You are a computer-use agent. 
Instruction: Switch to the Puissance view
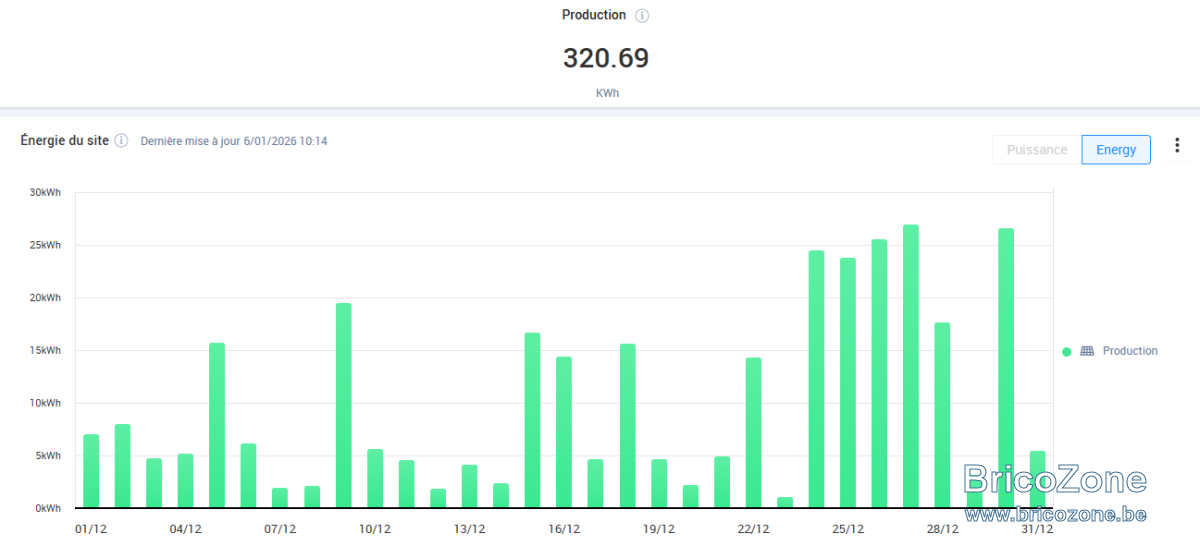(1037, 150)
